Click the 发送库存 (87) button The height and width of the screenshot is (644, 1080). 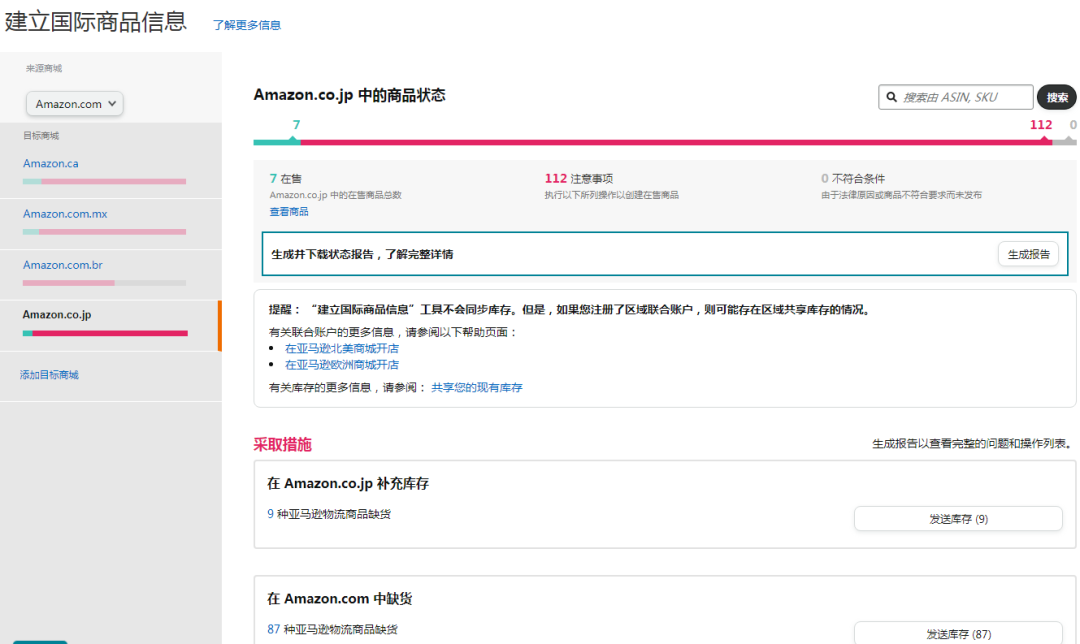pos(958,634)
